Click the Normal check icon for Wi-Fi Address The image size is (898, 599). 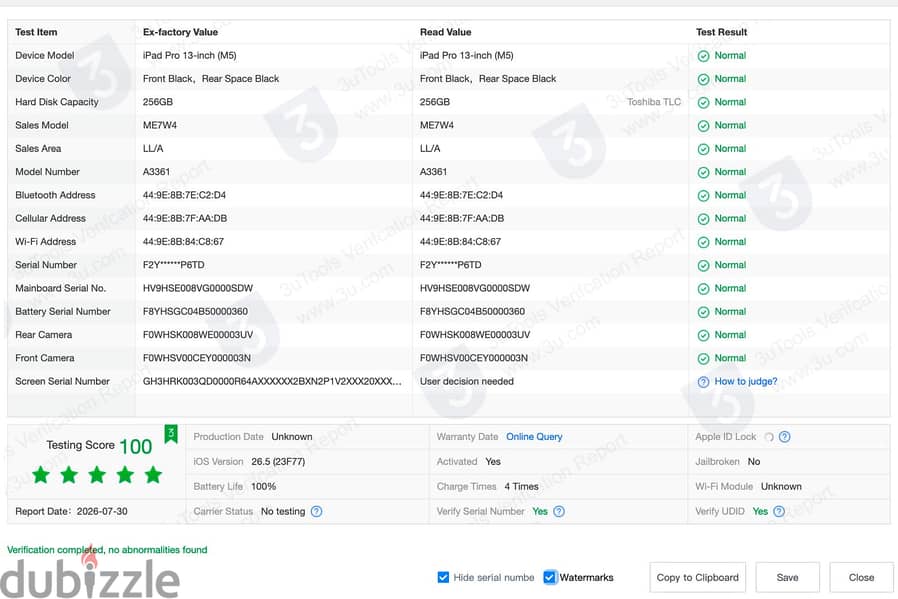(703, 242)
